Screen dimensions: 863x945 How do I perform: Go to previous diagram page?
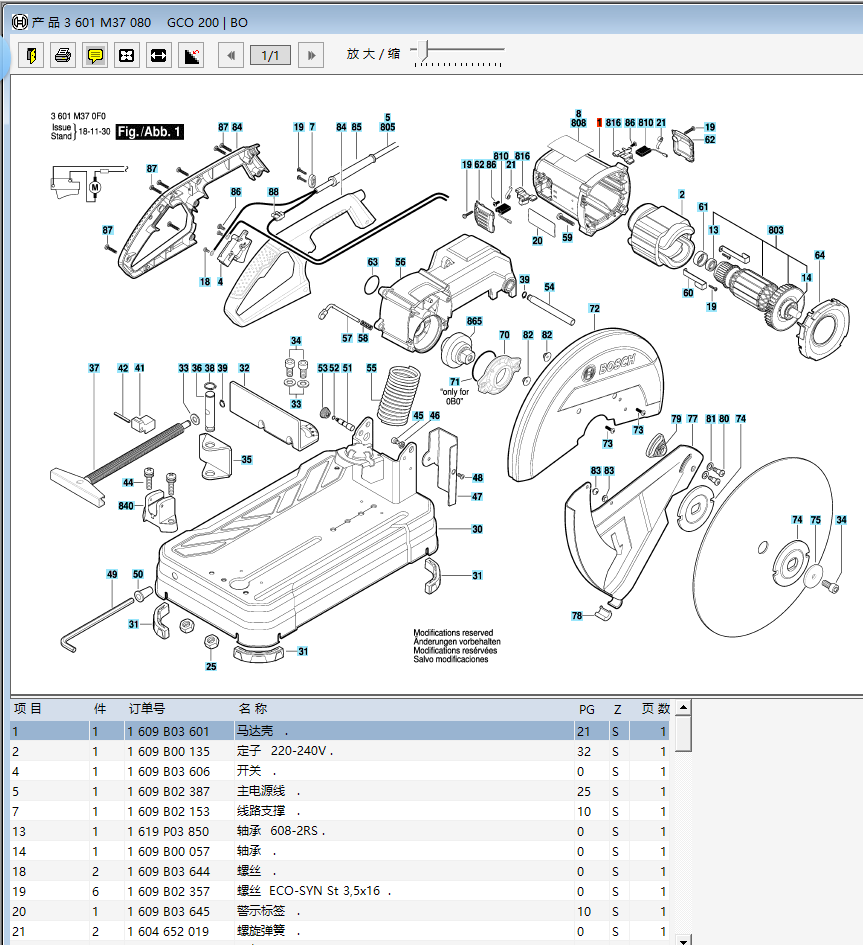click(231, 55)
